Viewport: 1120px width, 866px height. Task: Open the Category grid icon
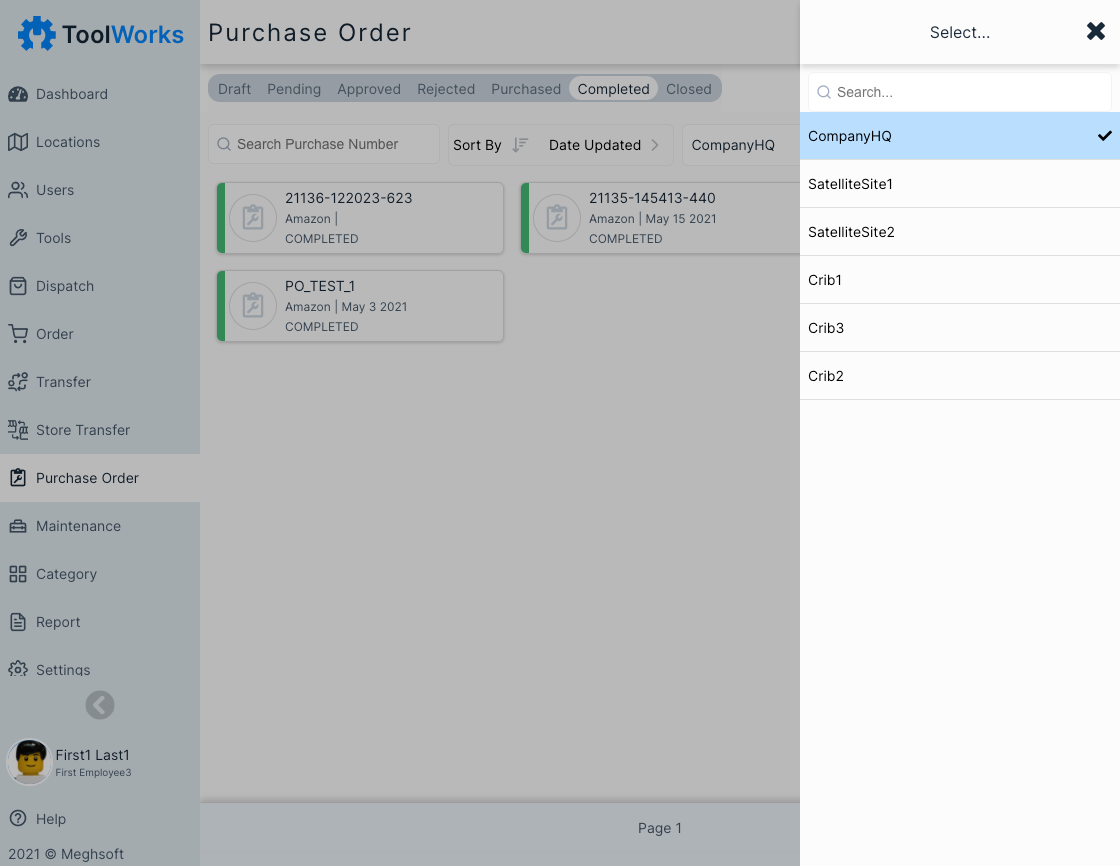pyautogui.click(x=18, y=574)
